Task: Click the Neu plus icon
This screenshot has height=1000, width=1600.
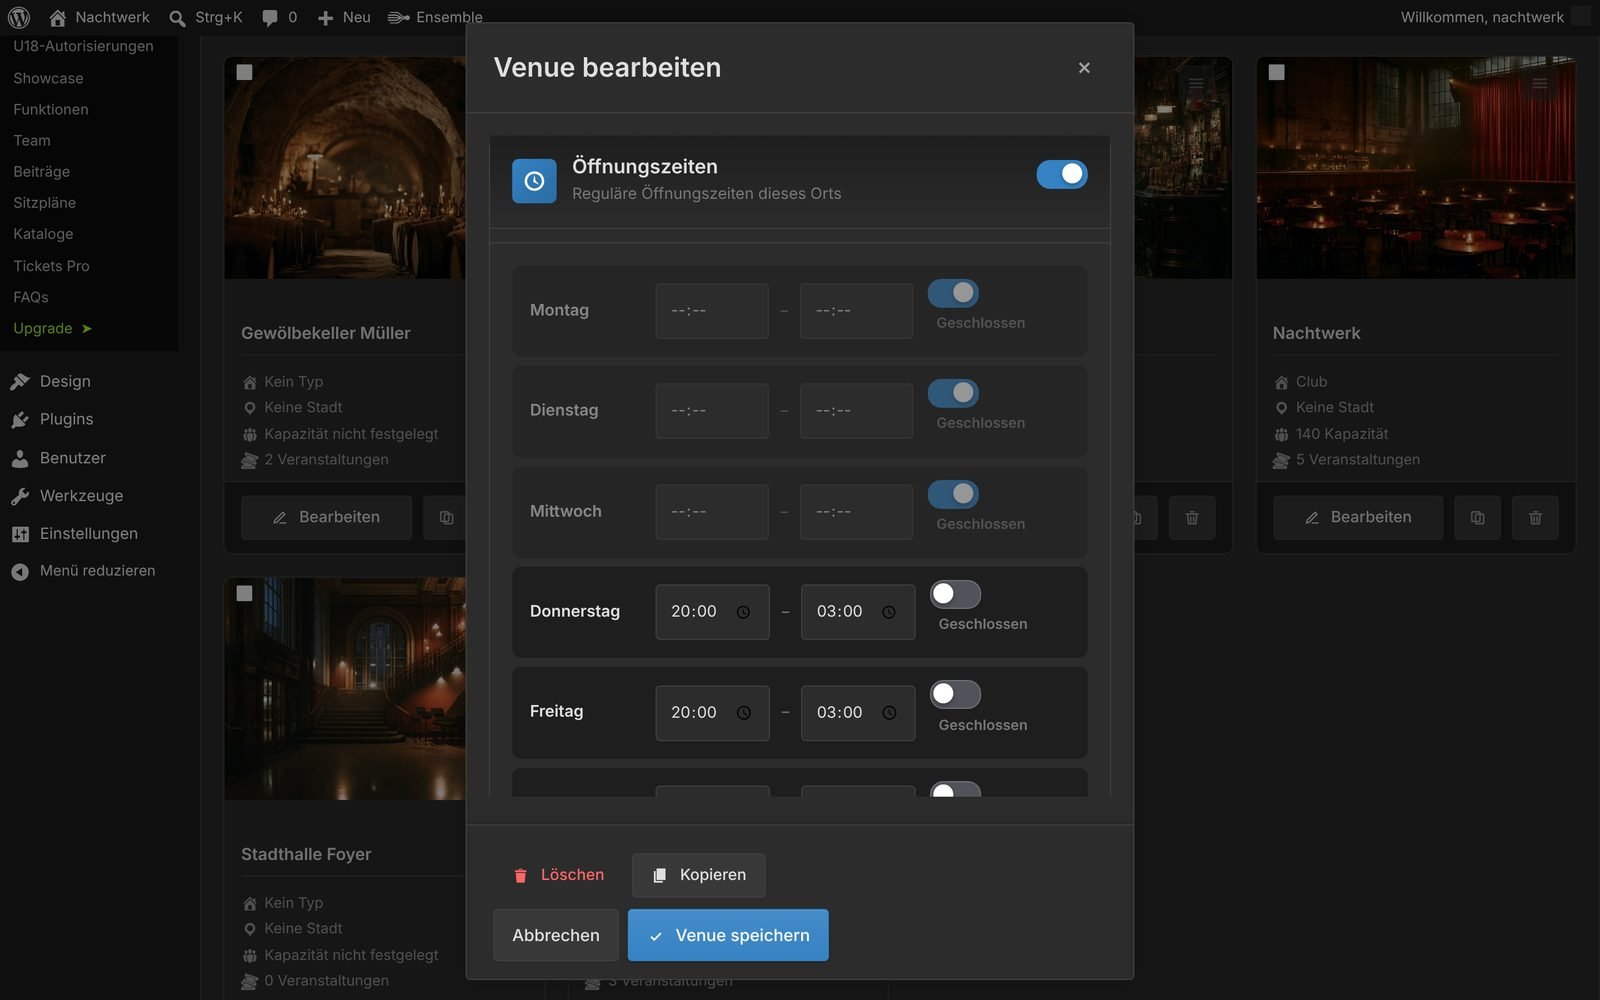Action: (325, 17)
